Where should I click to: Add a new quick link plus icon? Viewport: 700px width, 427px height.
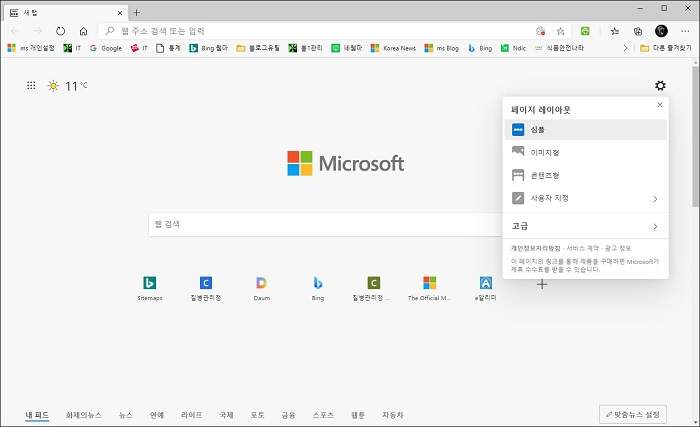pos(542,284)
